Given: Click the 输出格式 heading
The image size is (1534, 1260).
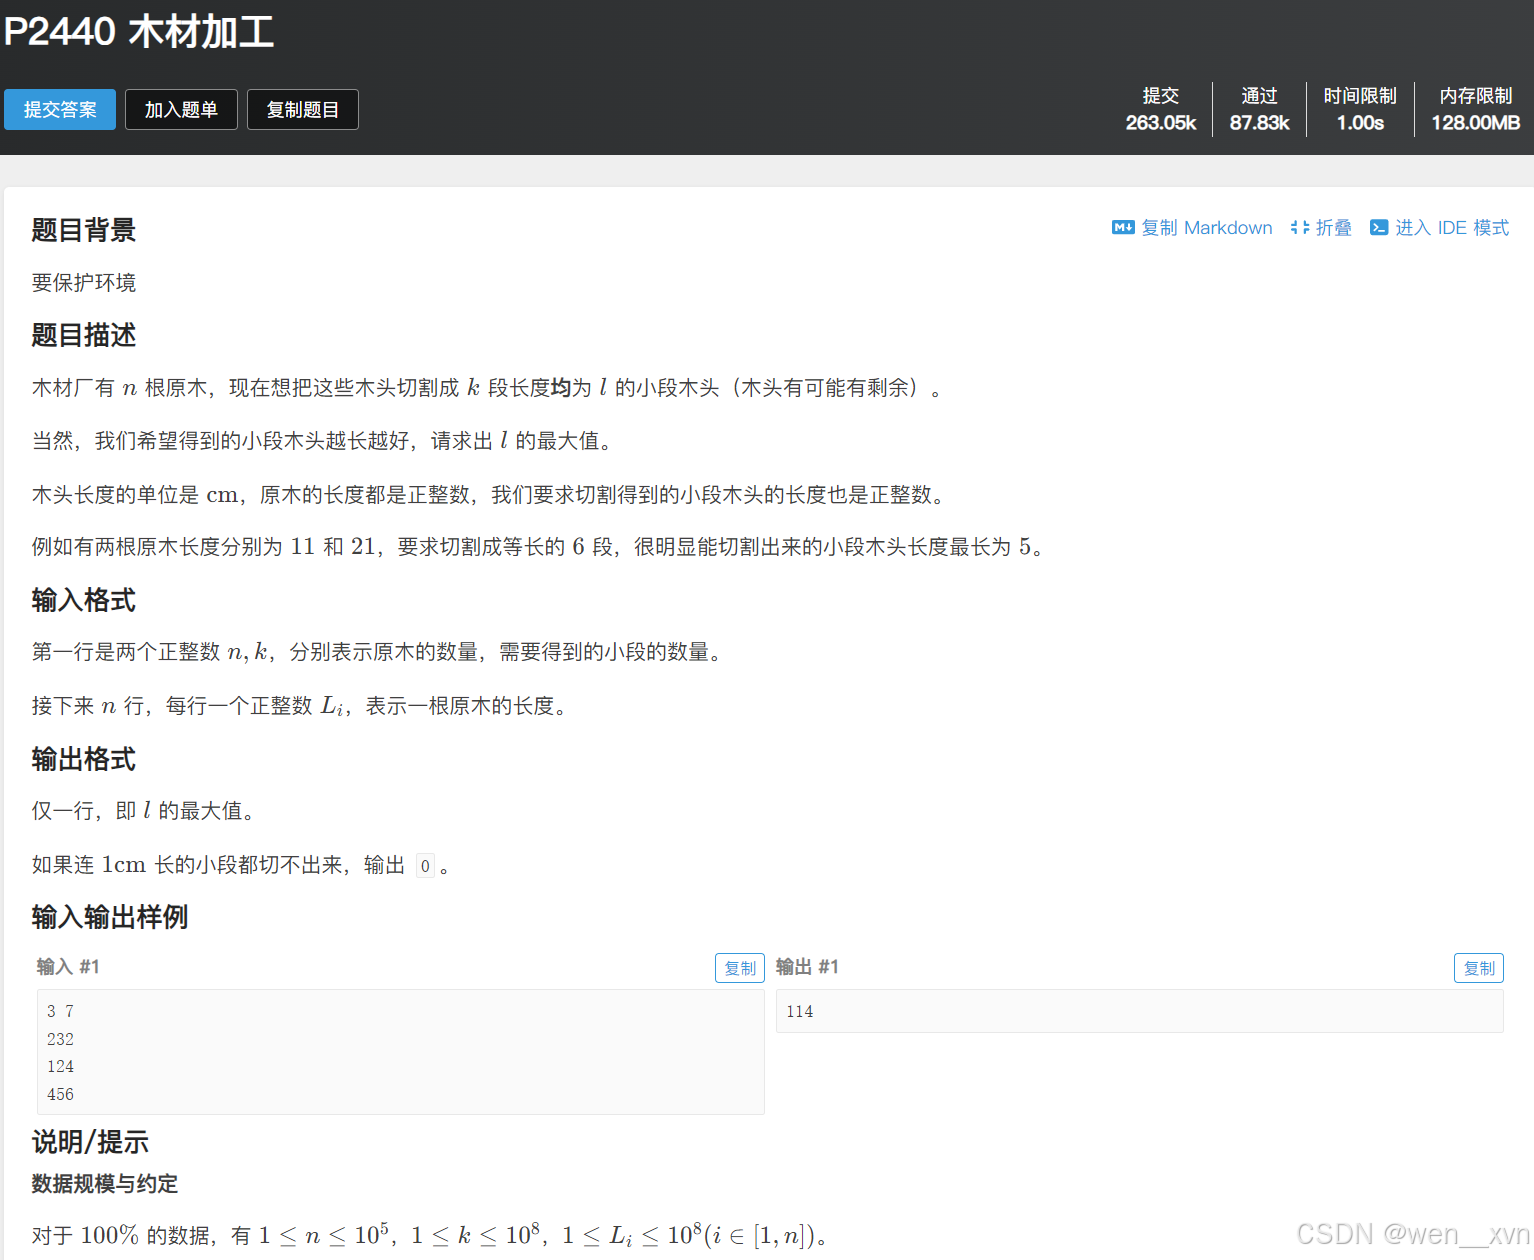Looking at the screenshot, I should point(84,759).
